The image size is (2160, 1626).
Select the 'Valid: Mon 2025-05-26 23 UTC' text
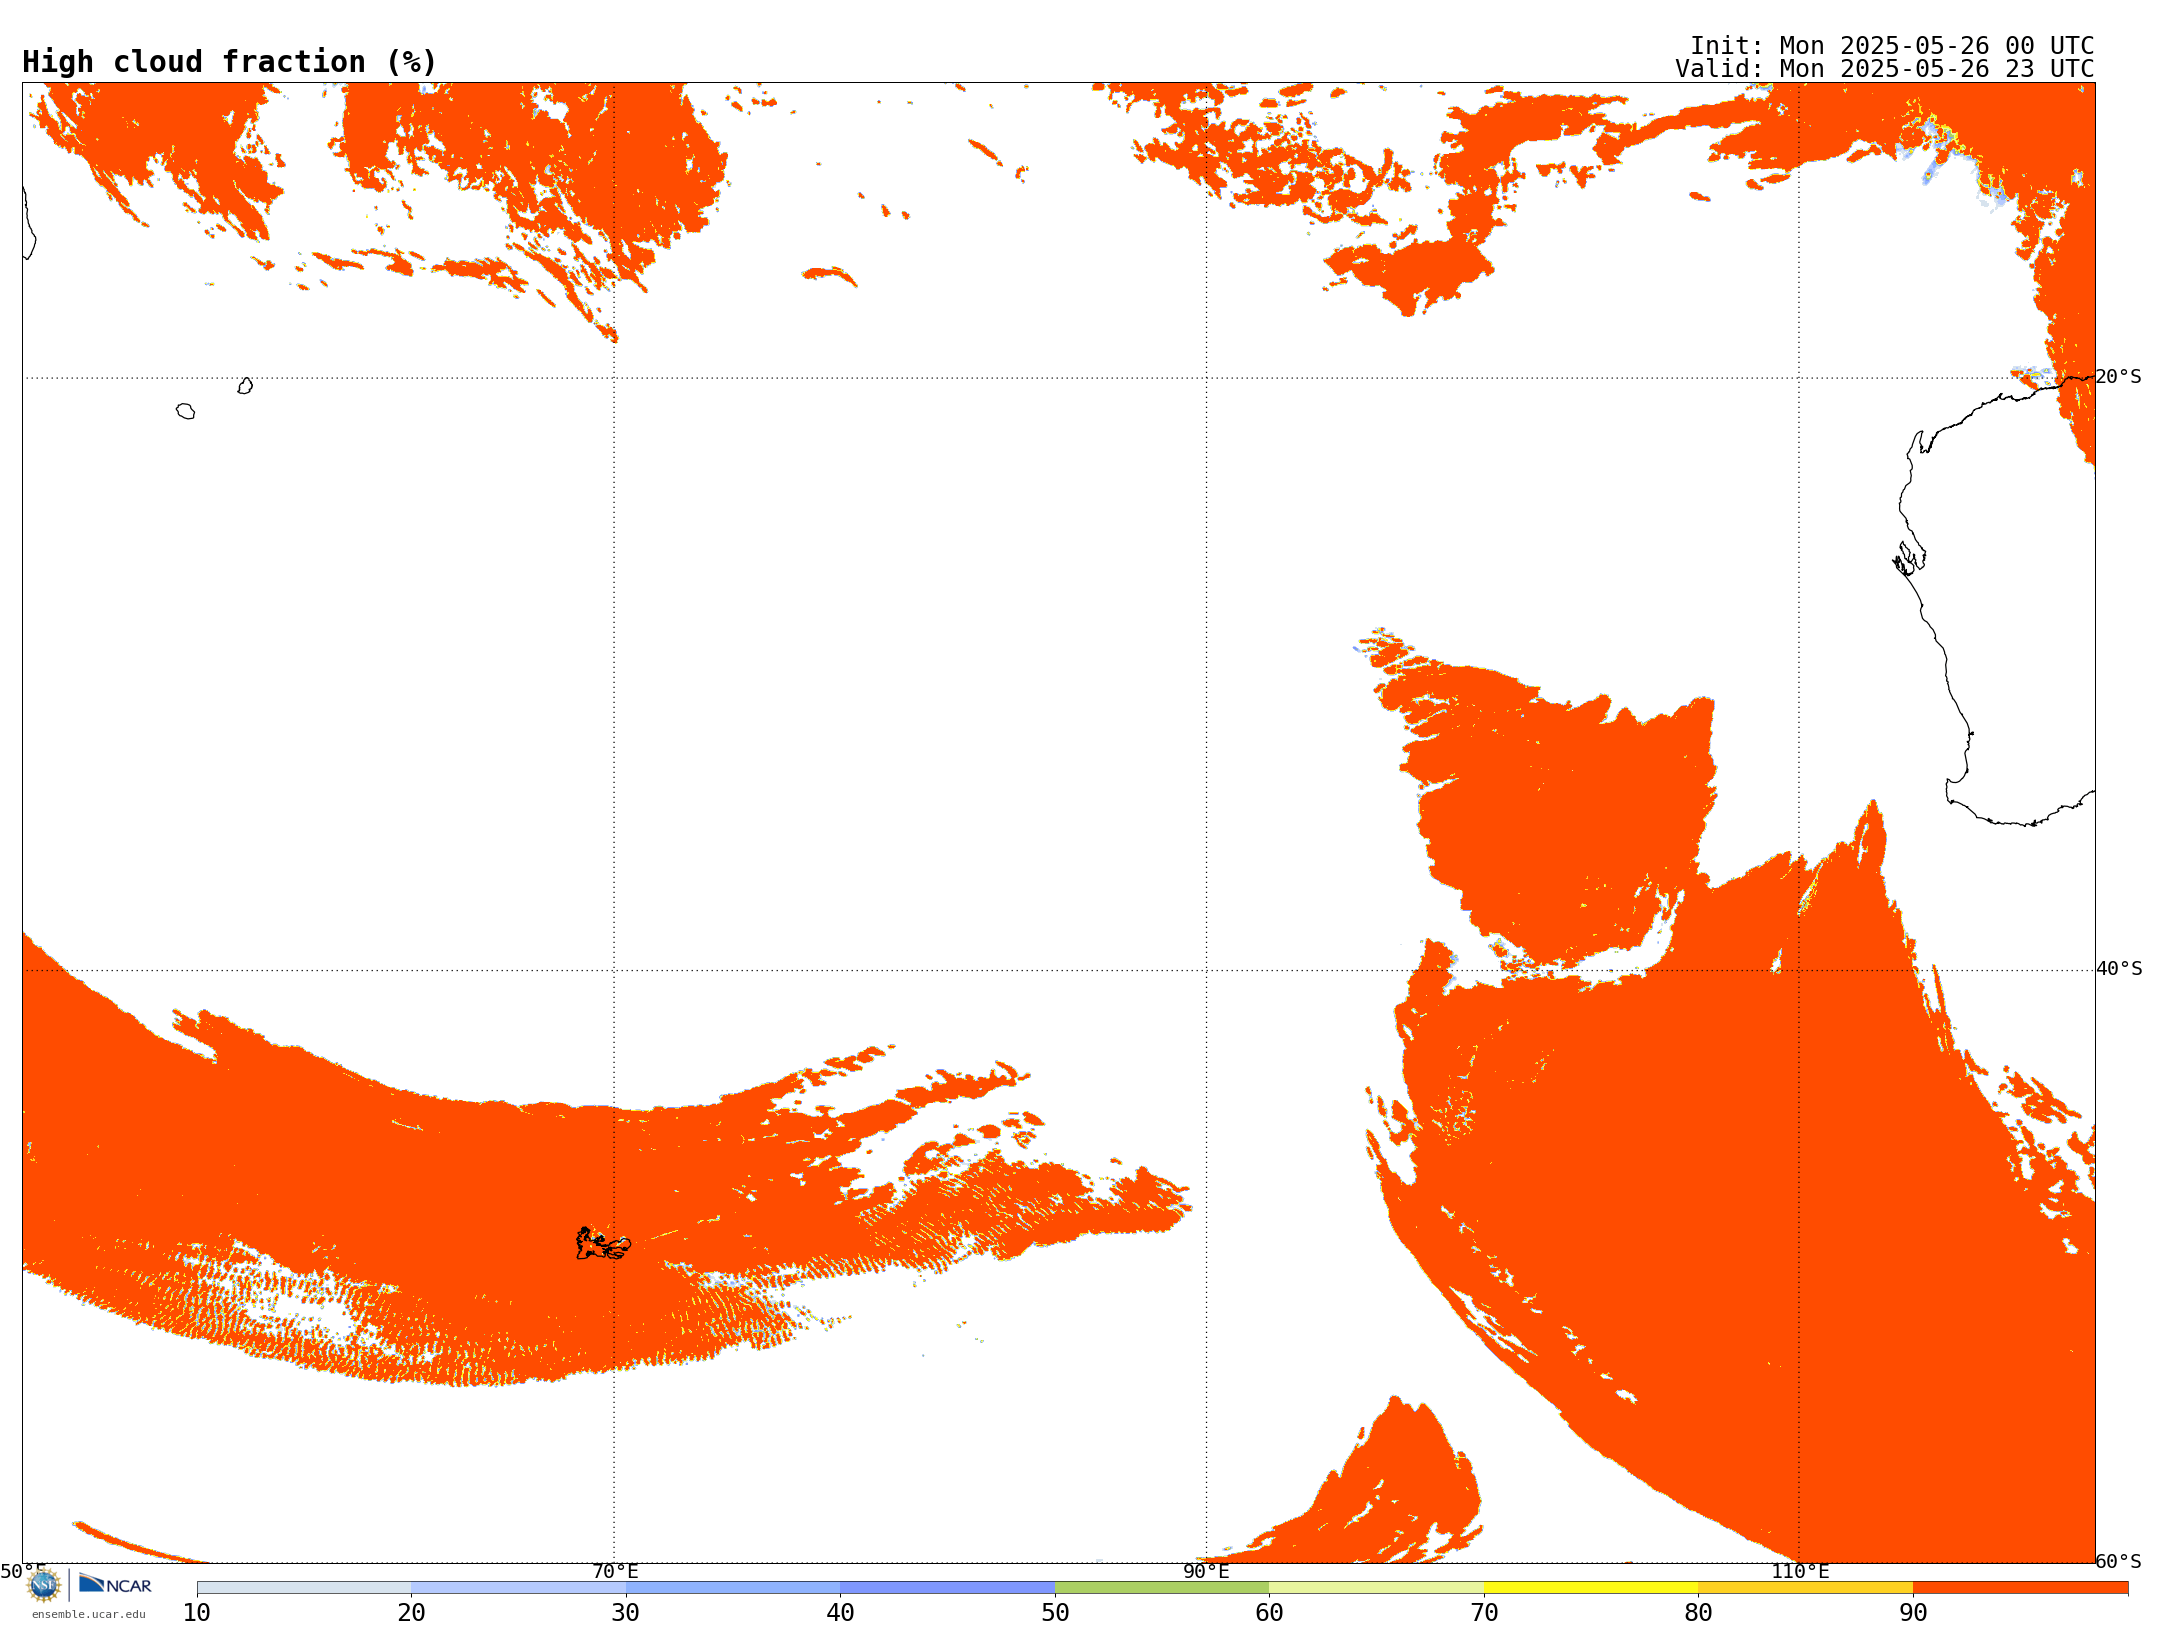1884,69
